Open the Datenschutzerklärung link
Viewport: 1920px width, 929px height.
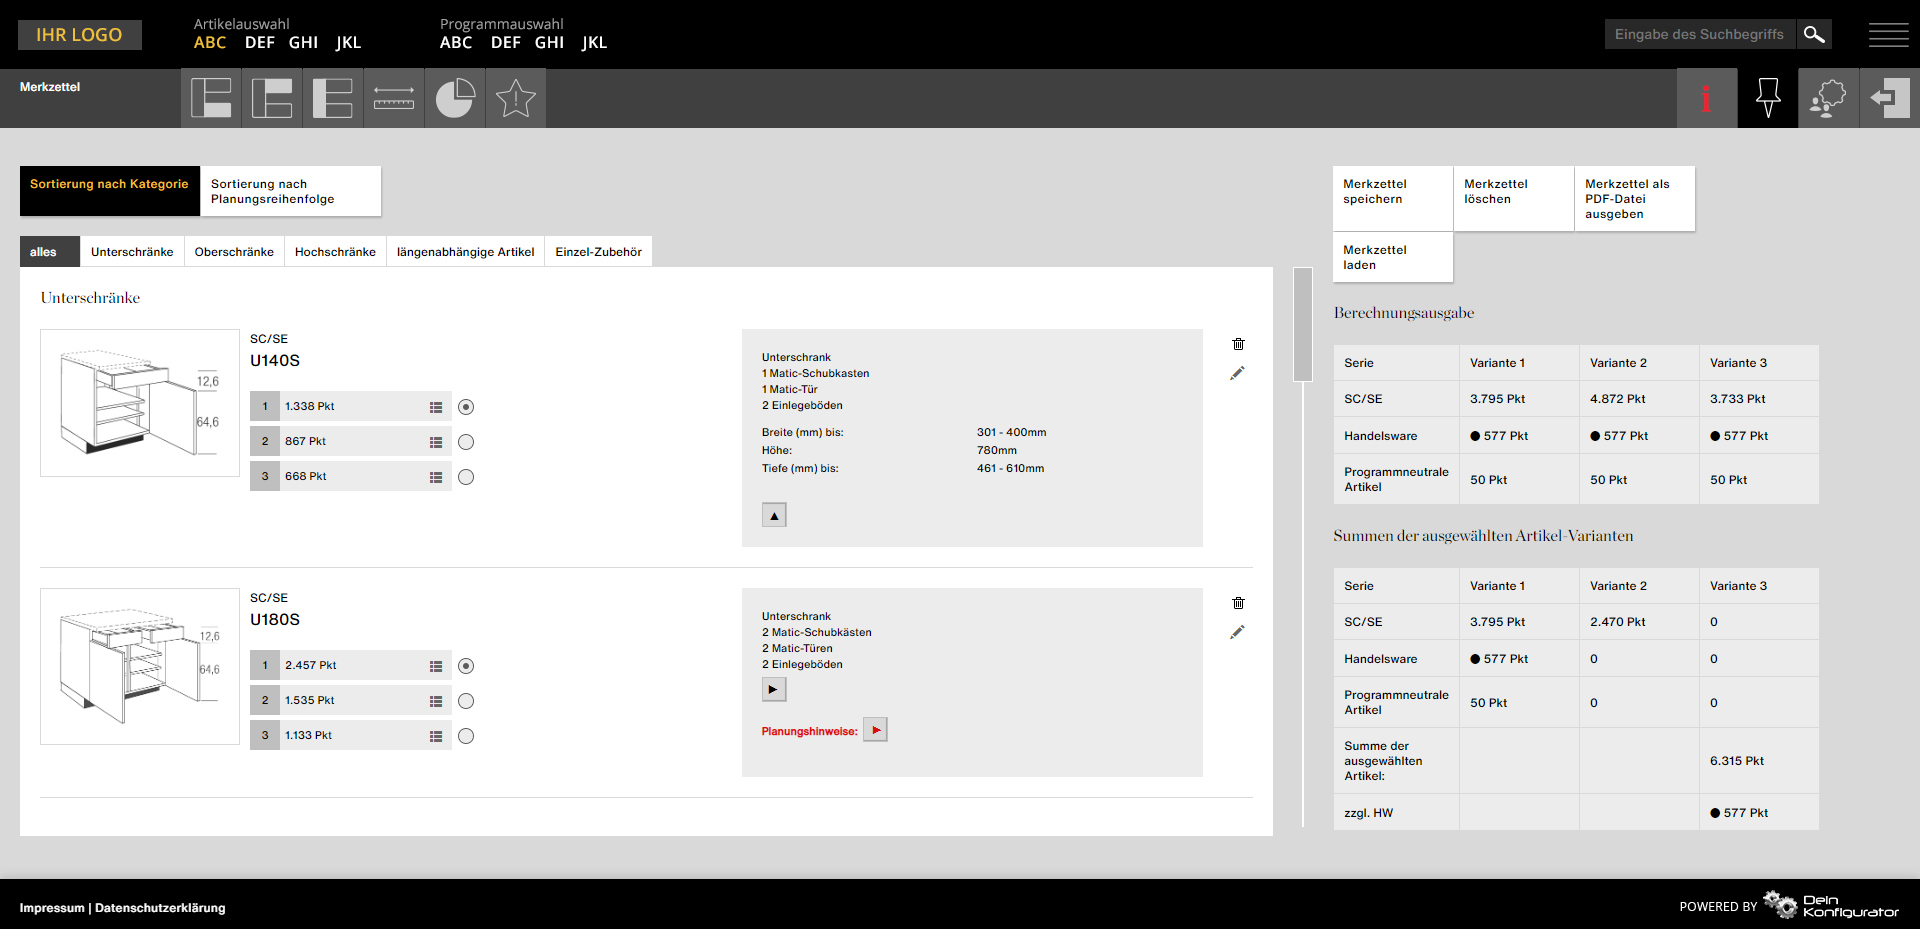pos(160,908)
